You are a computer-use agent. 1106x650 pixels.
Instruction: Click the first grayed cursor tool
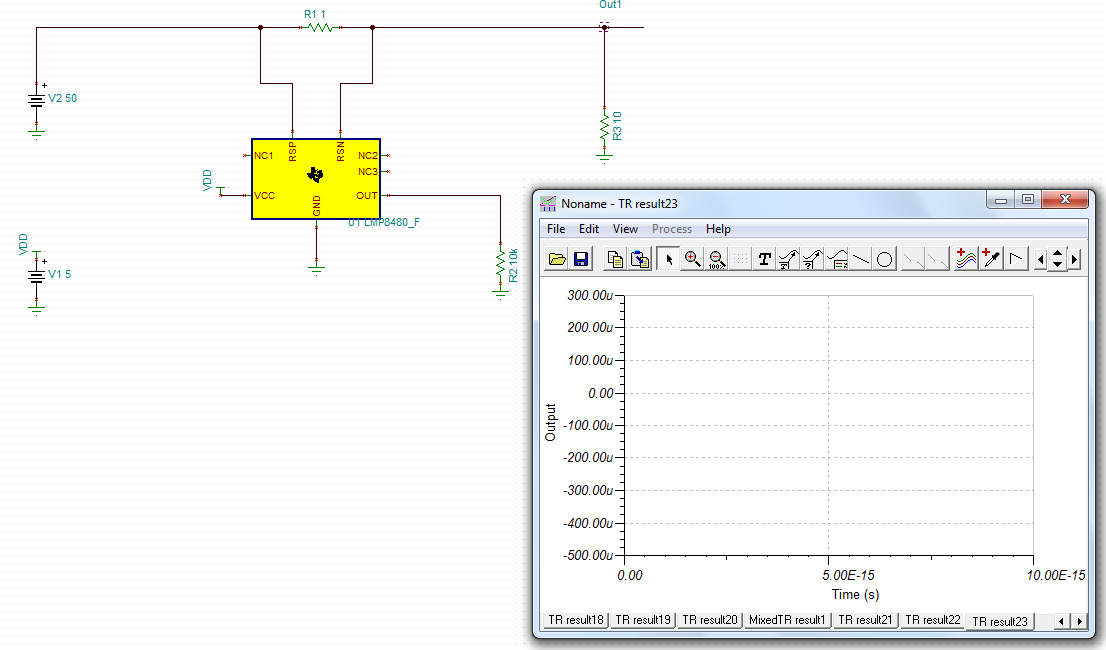coord(913,259)
